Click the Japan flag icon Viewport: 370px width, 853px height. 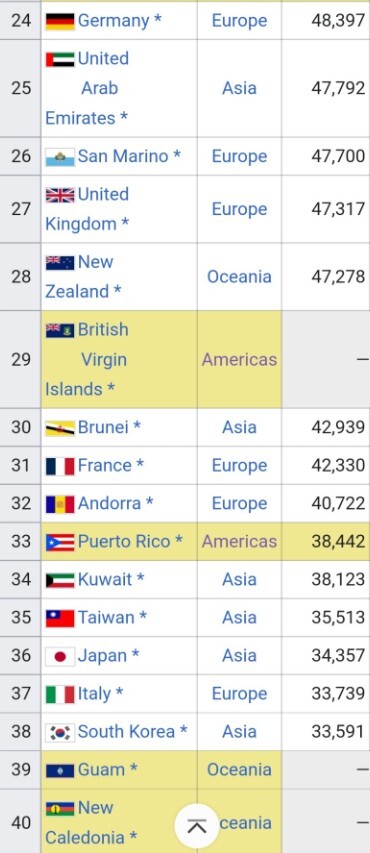click(60, 657)
